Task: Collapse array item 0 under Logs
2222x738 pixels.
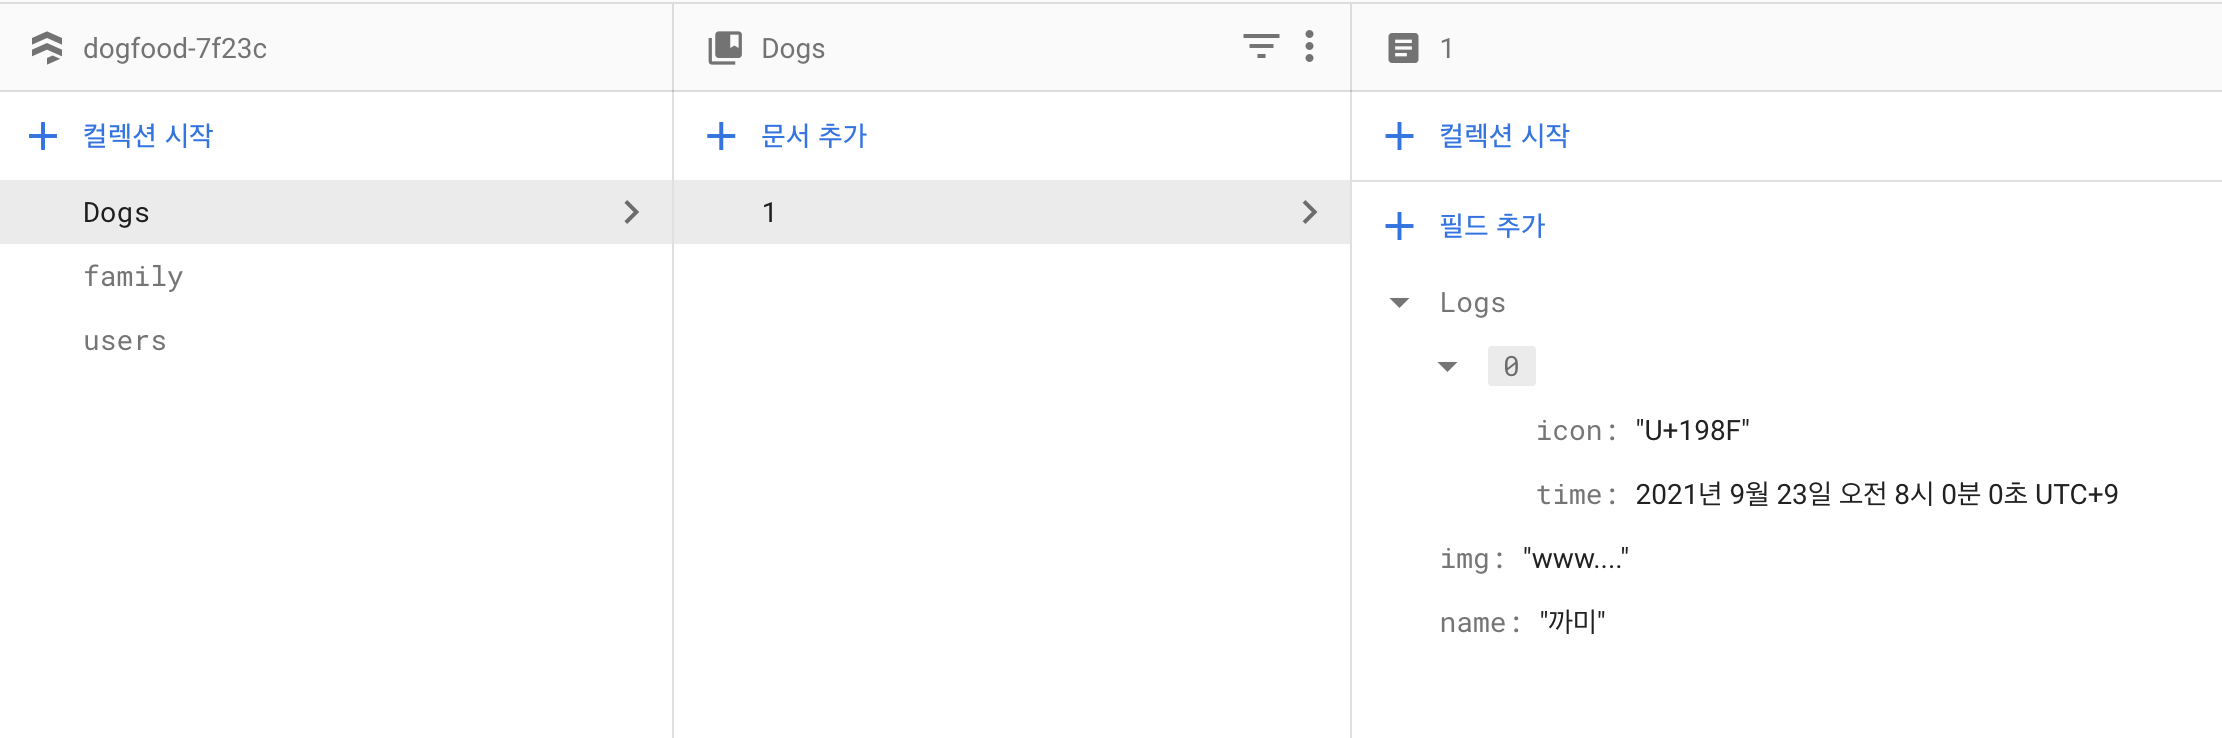Action: (x=1450, y=366)
